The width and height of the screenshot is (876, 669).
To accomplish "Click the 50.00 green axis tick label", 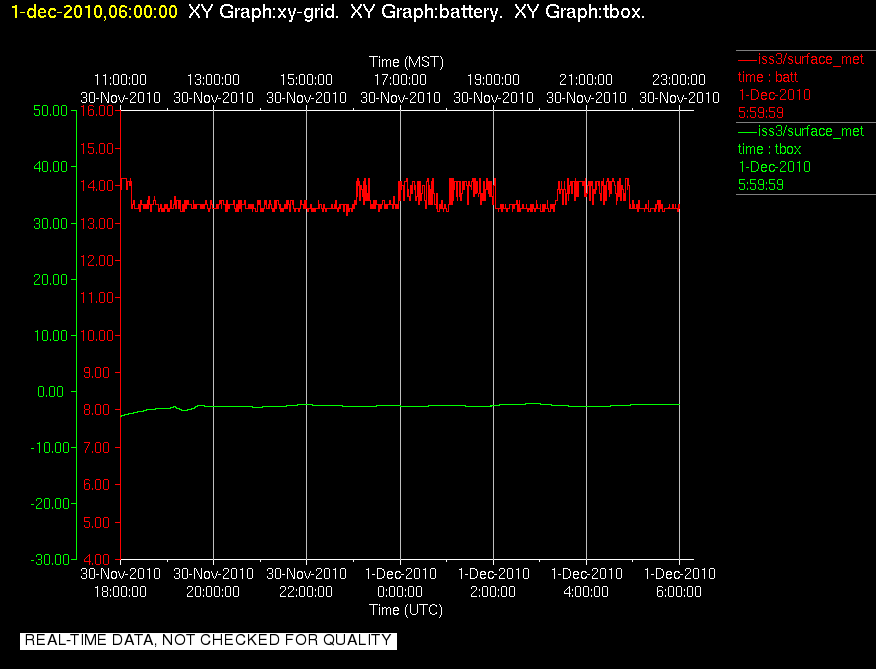I will [50, 111].
